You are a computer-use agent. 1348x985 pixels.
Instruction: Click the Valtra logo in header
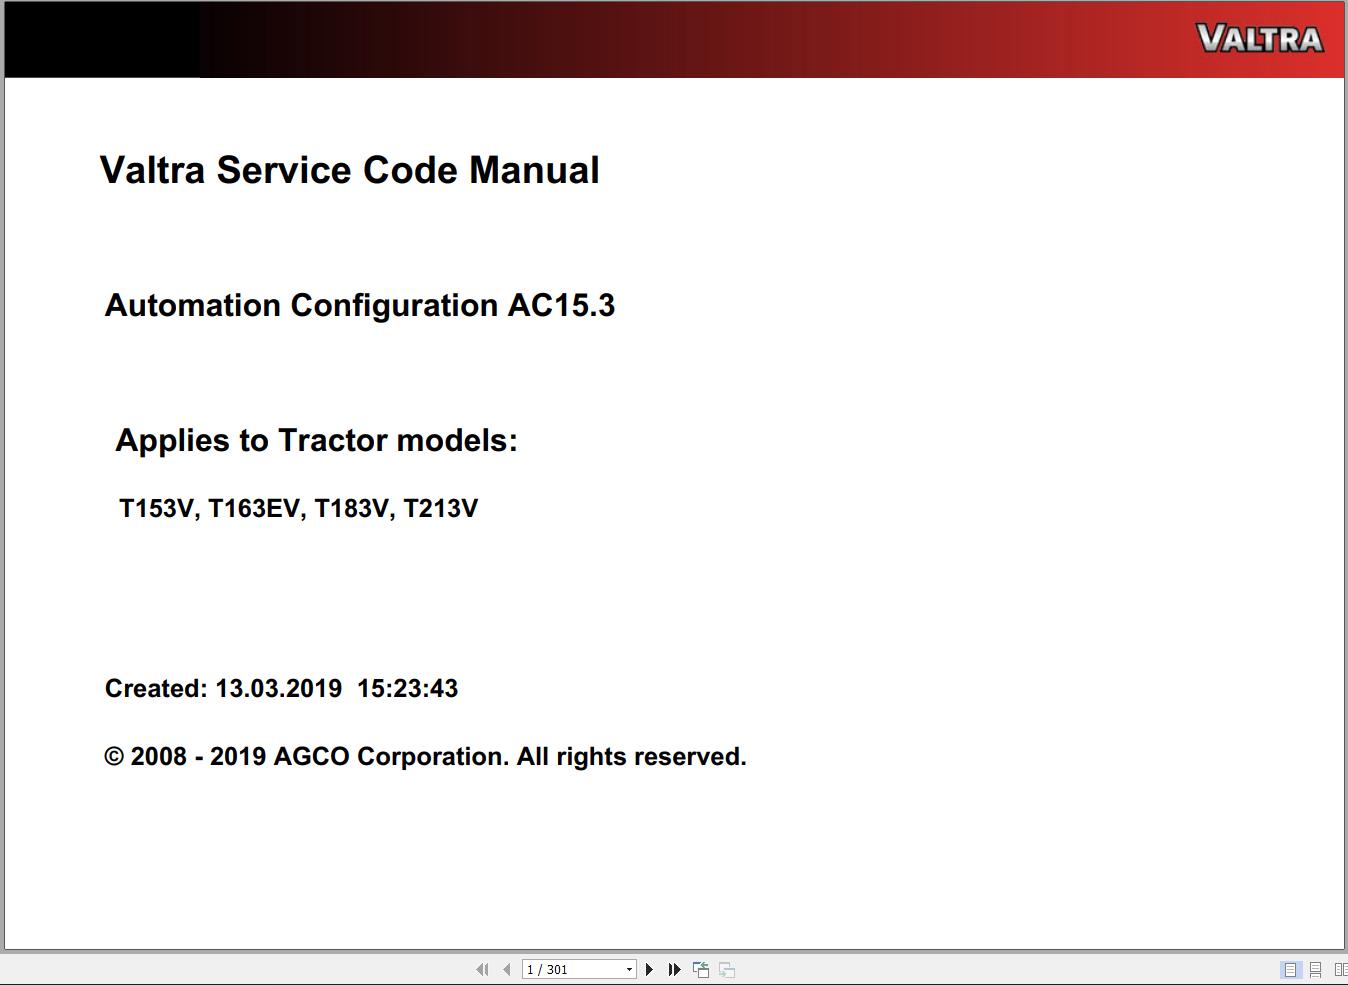[1260, 38]
